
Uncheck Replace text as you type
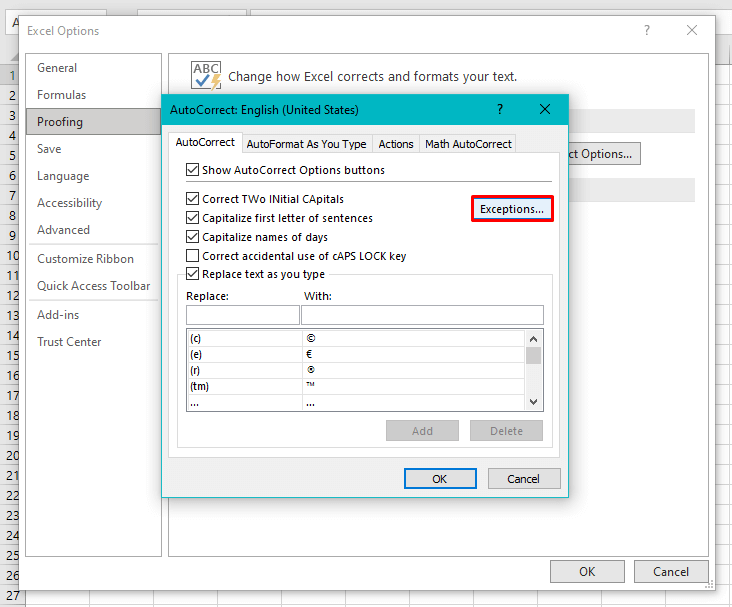193,274
